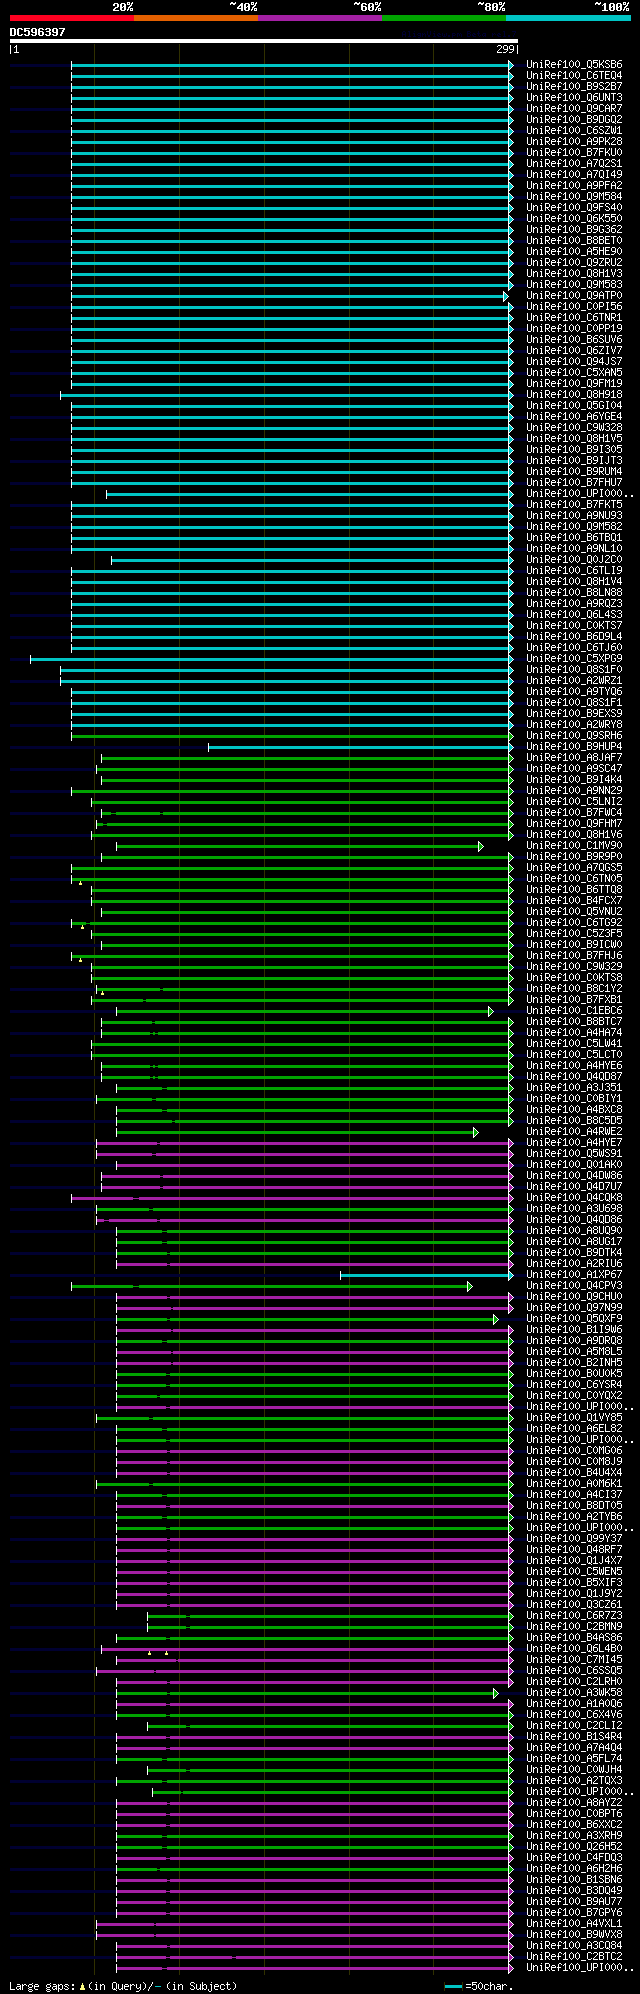Select hit label UniRef100_Q9ATP0
Screen dimensions: 640x1994
point(574,296)
